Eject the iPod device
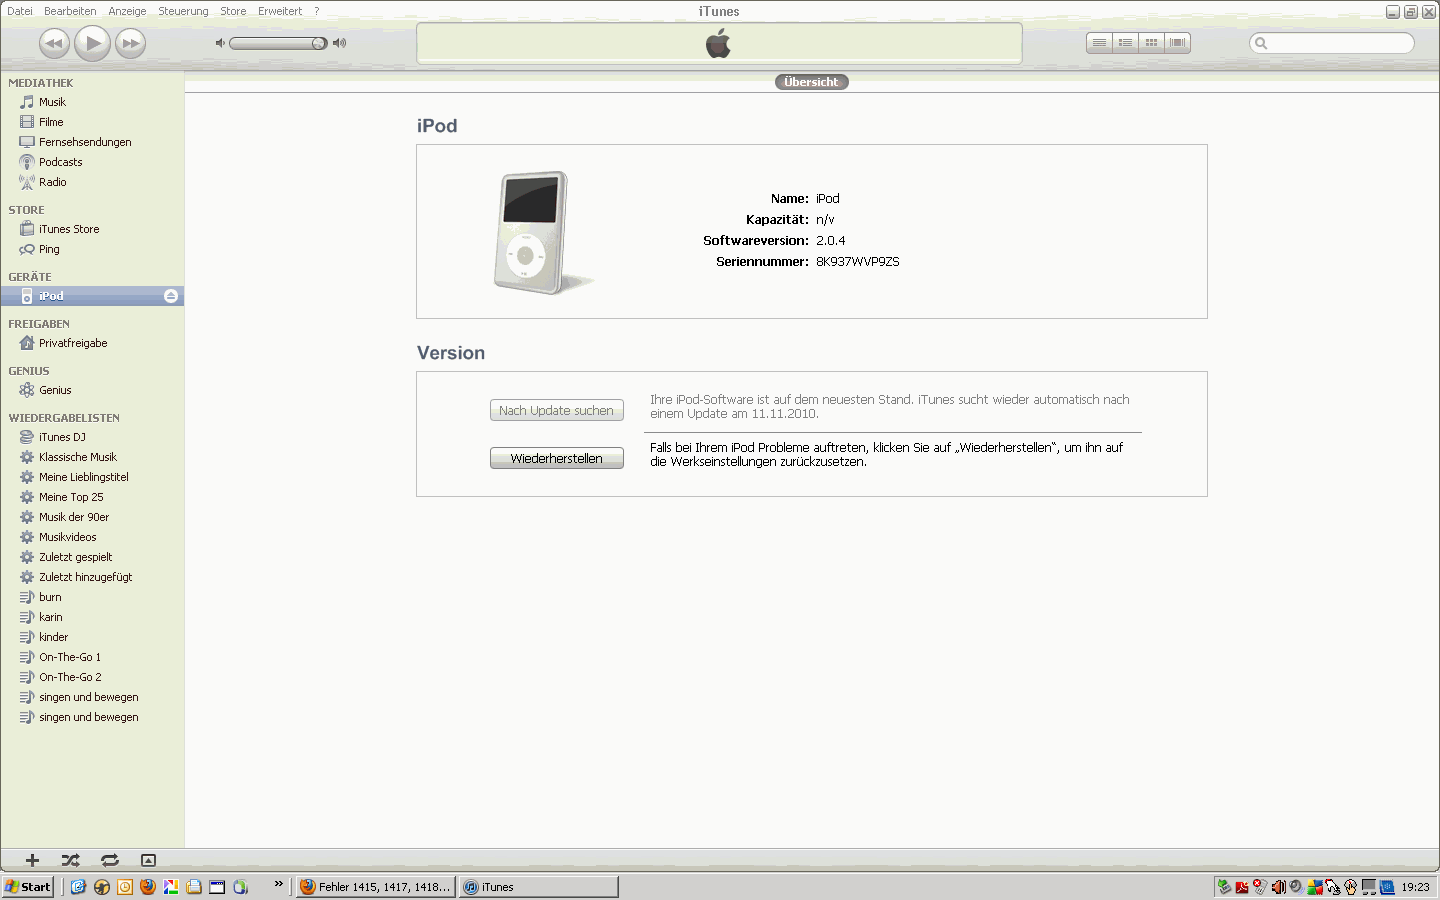 tap(171, 296)
